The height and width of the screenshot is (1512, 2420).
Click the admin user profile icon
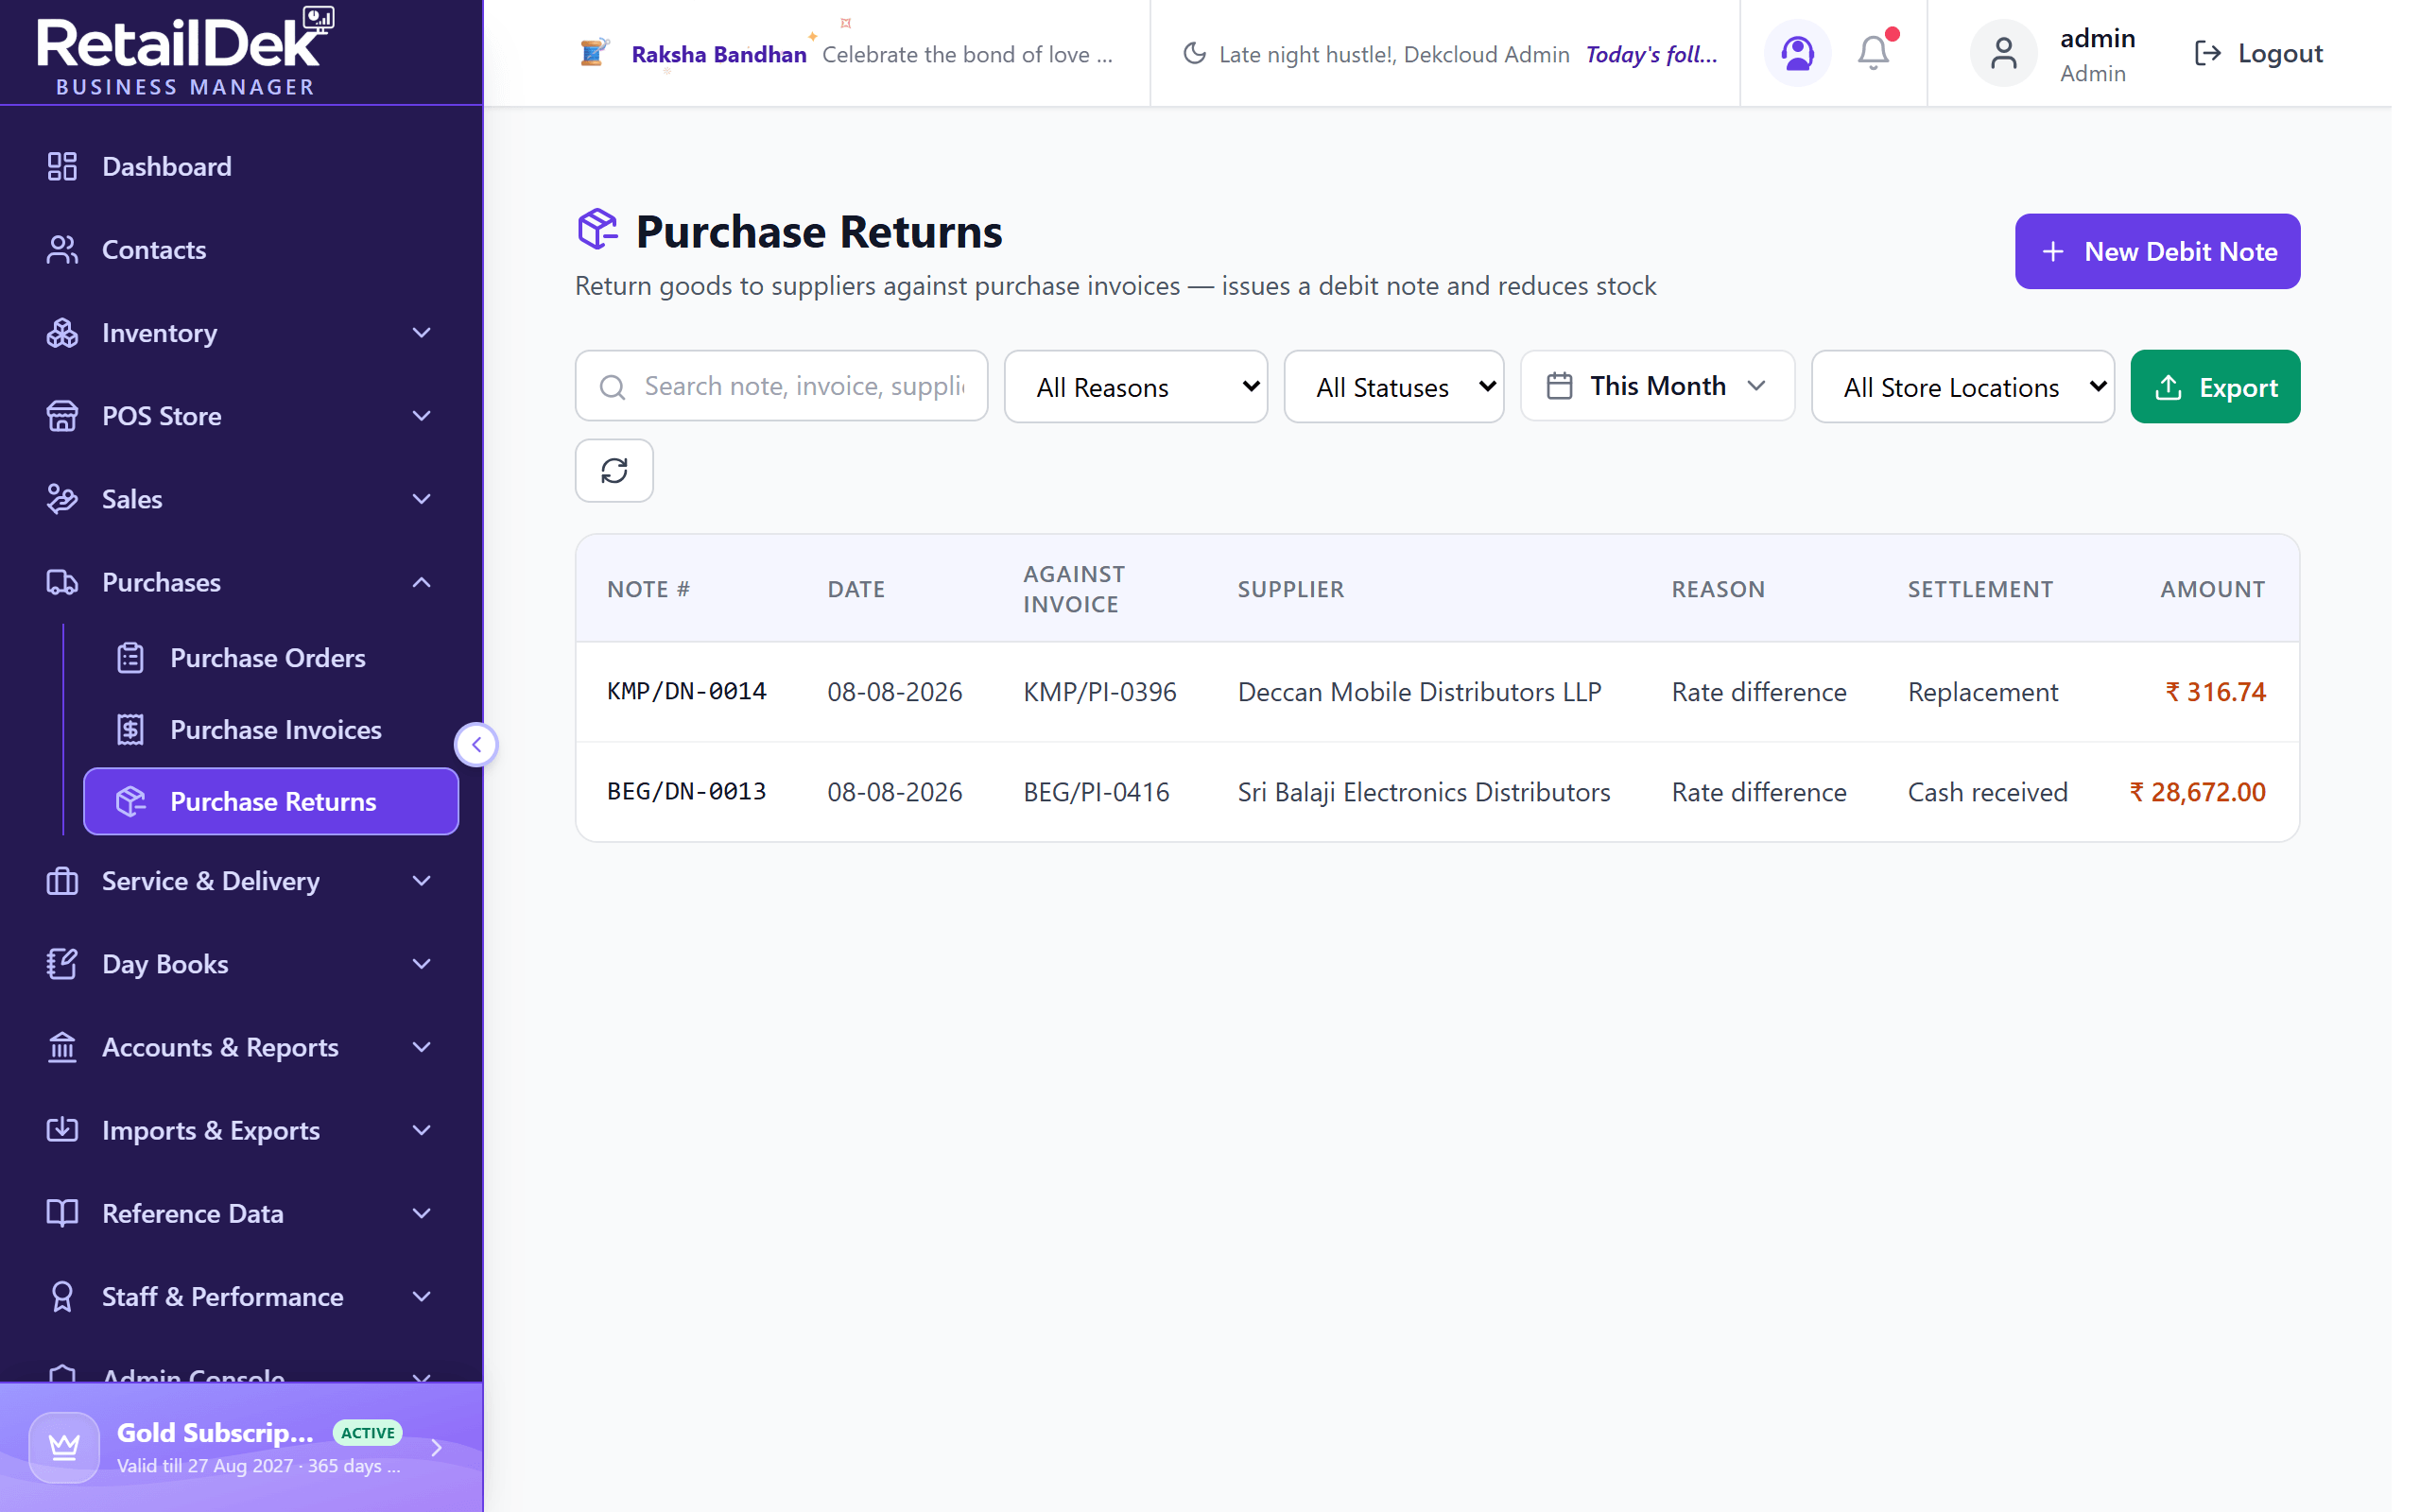[x=2003, y=53]
